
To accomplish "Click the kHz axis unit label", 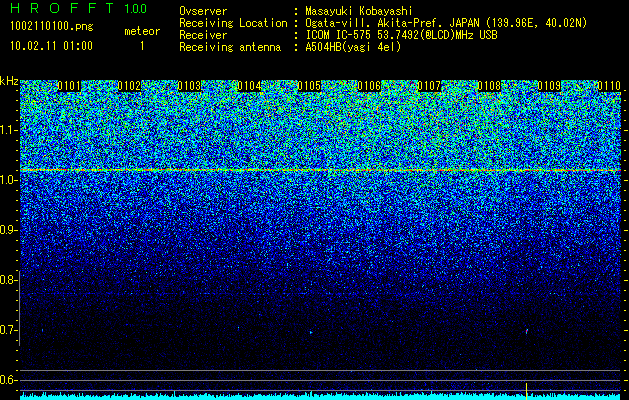I will pos(9,81).
